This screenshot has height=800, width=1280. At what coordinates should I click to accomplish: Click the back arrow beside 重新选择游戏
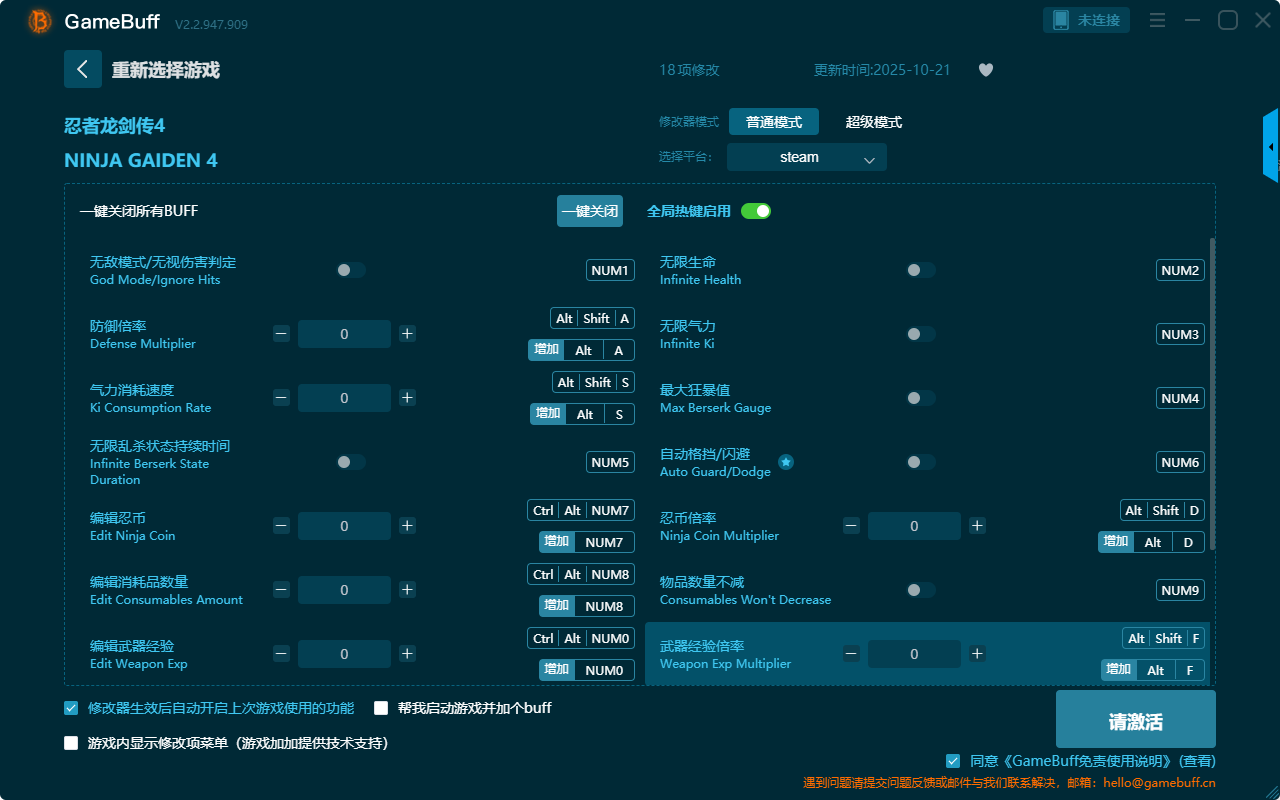[83, 69]
